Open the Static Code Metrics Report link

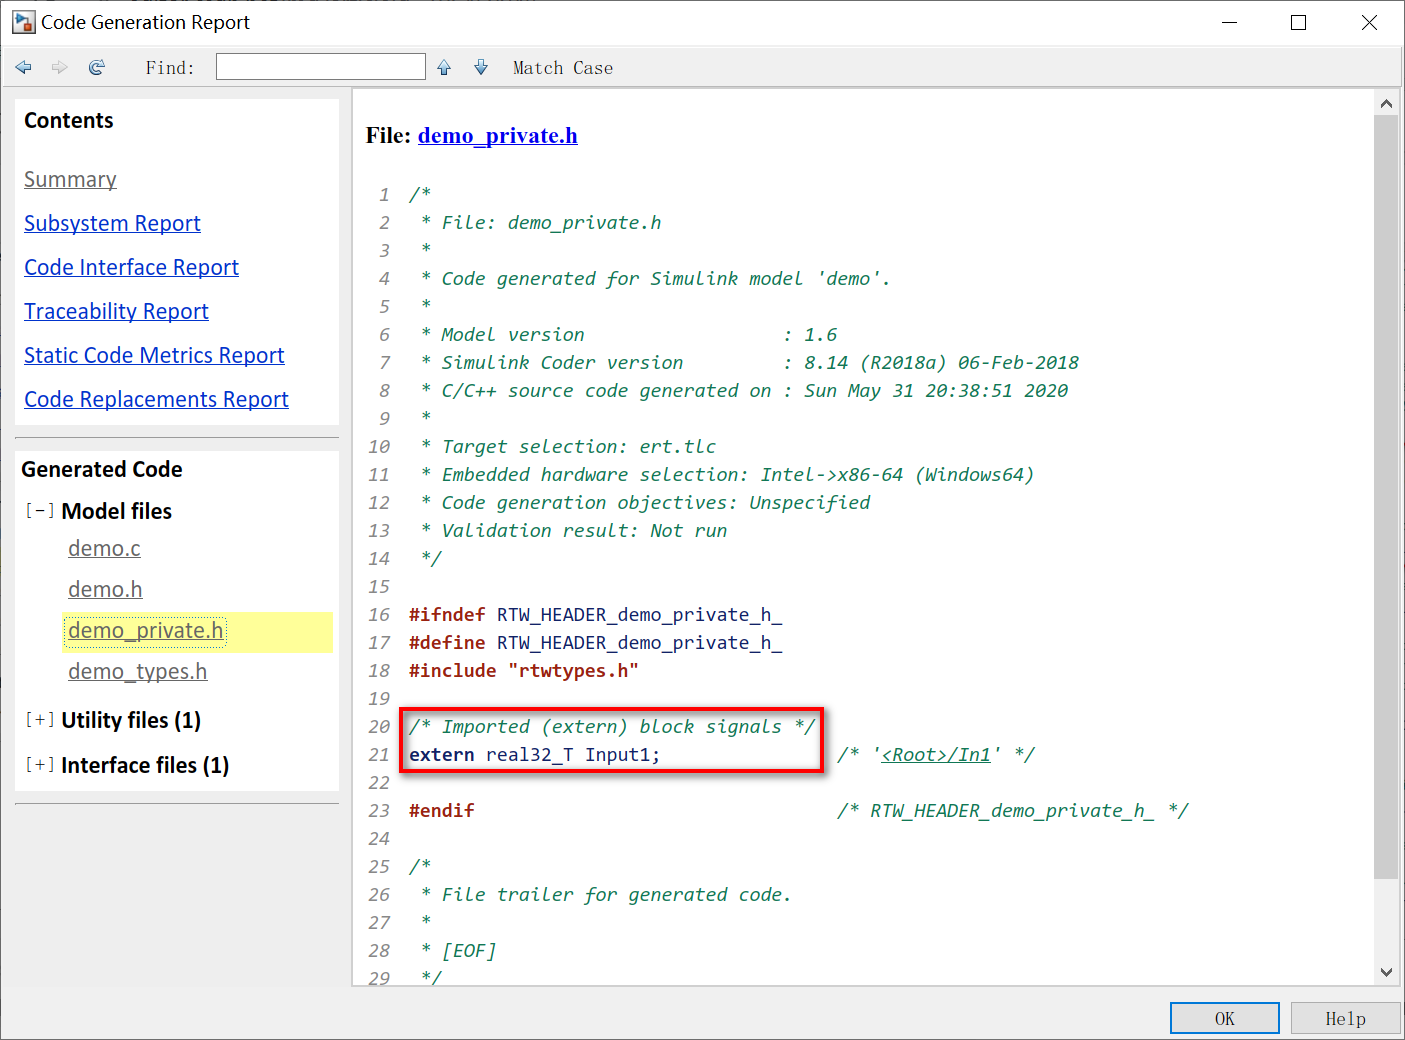pos(154,356)
